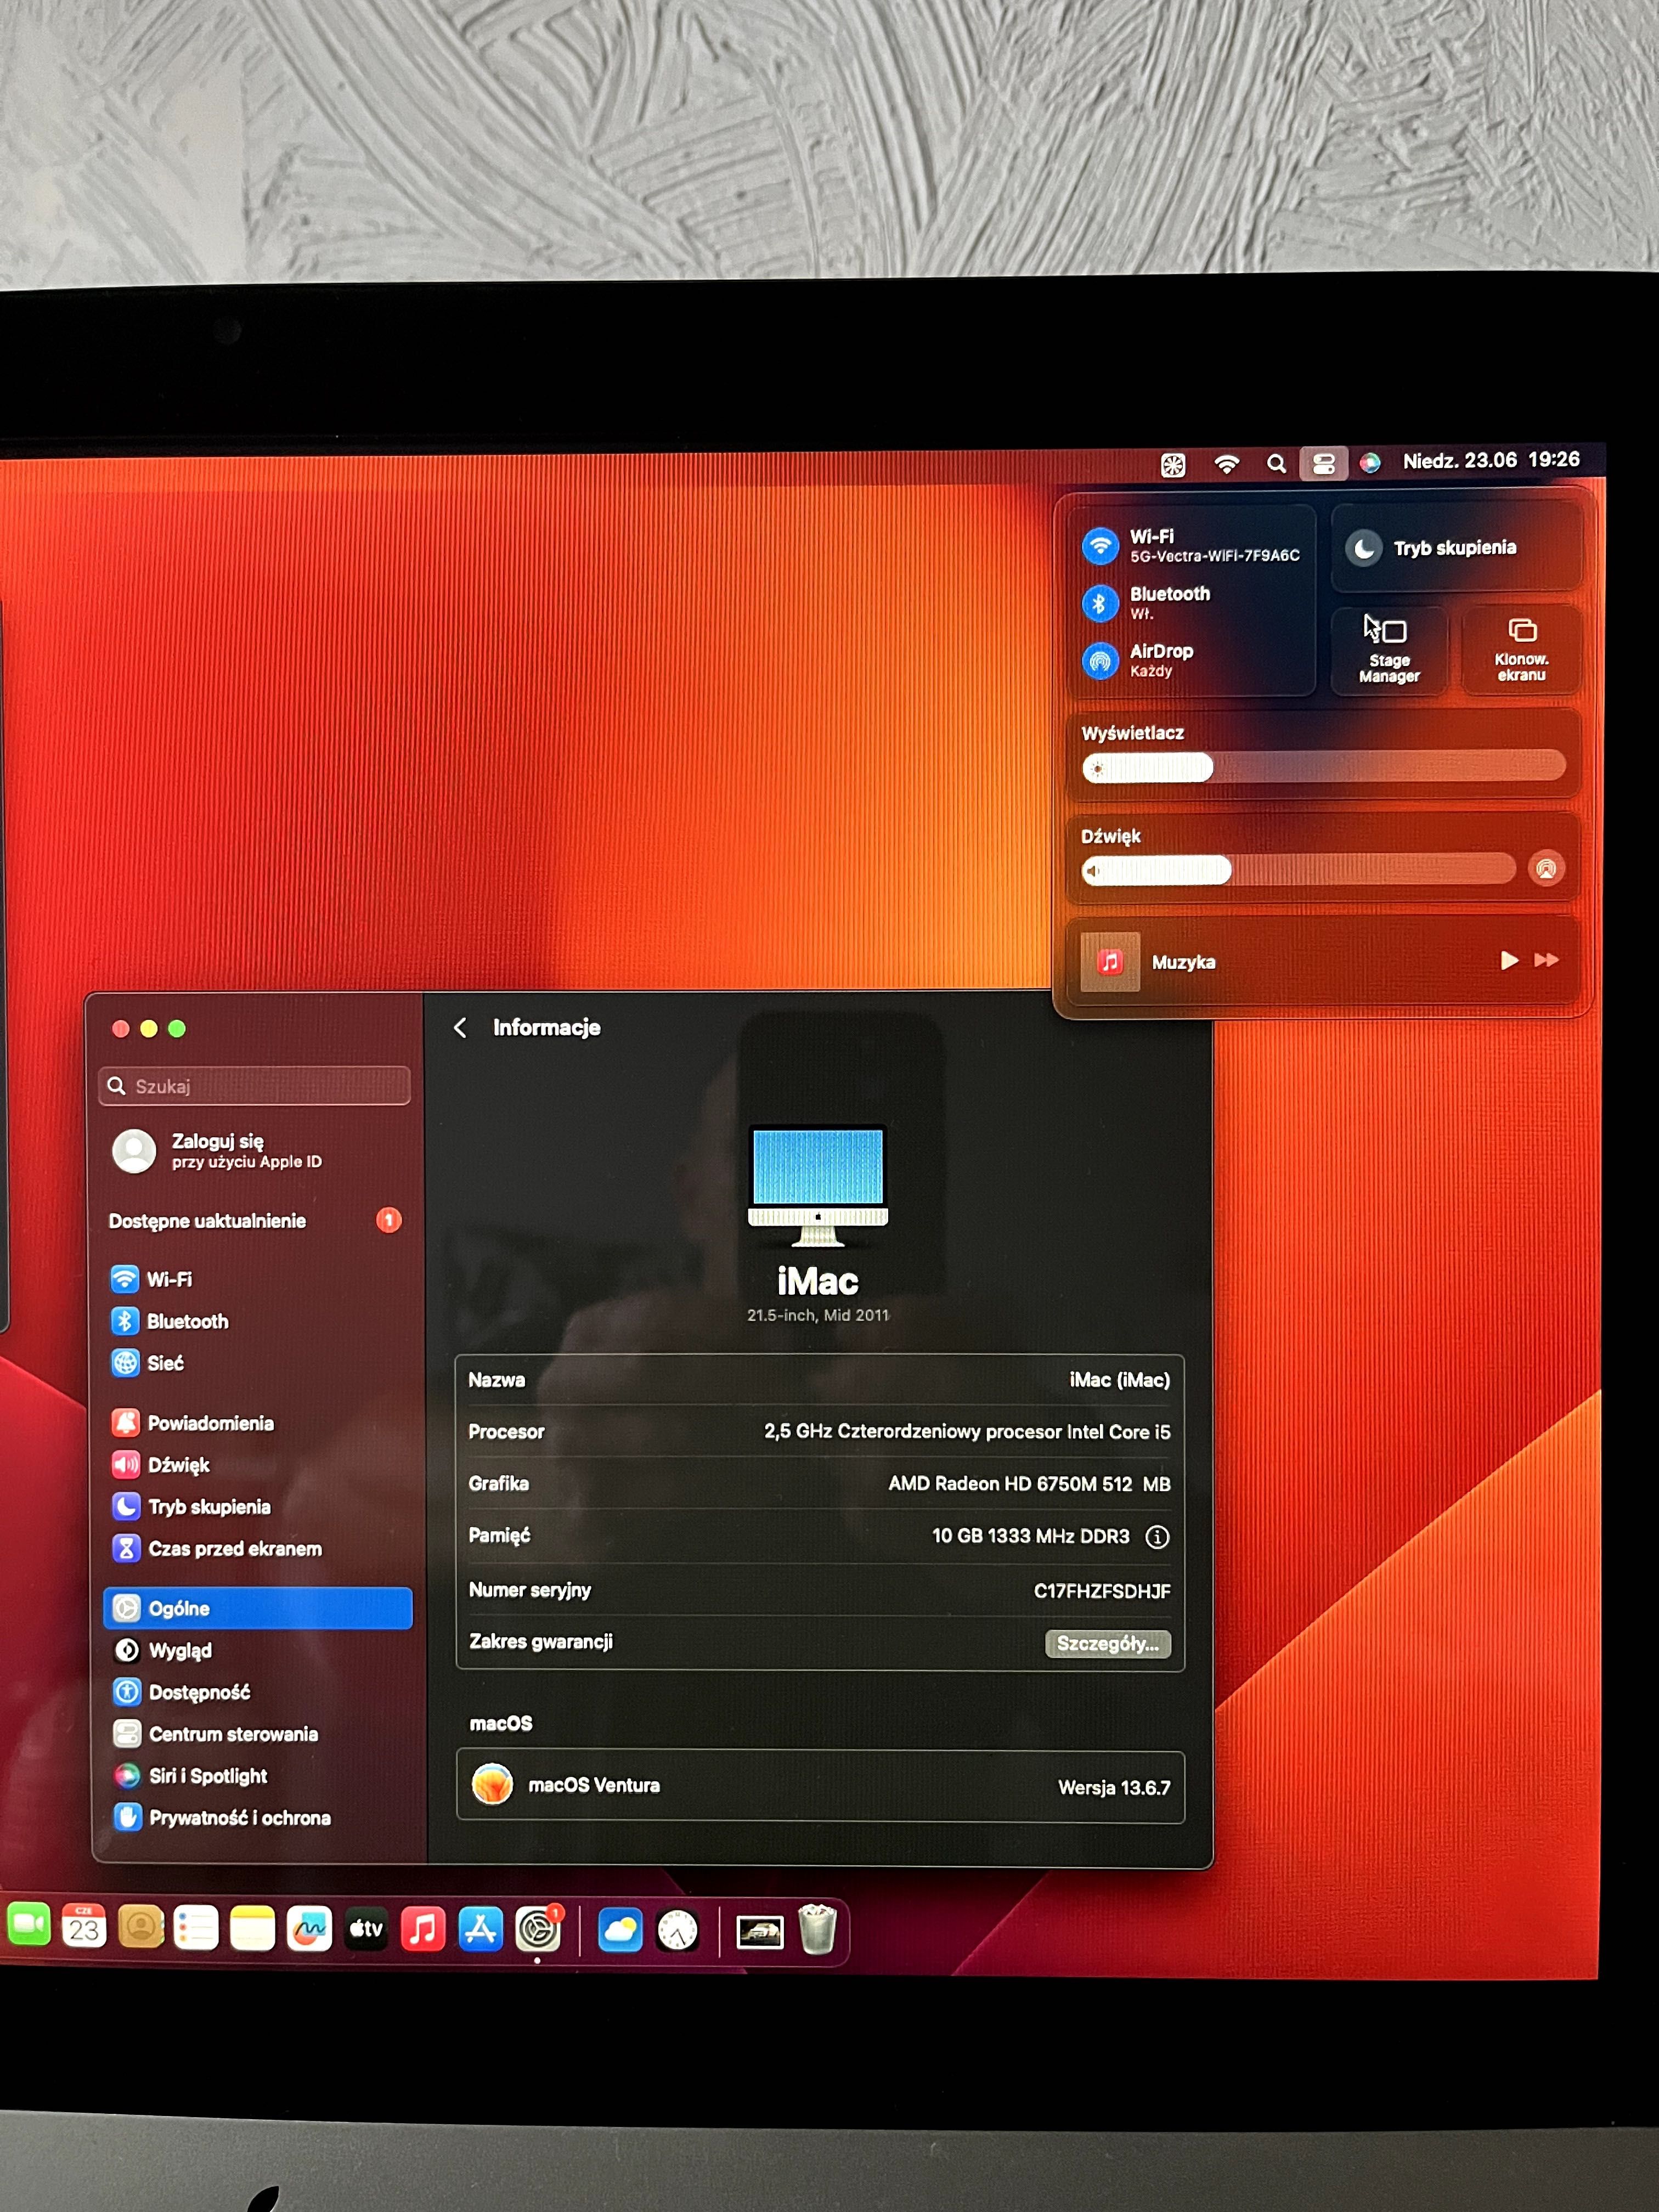Open AirPlay audio output options

tap(1546, 868)
